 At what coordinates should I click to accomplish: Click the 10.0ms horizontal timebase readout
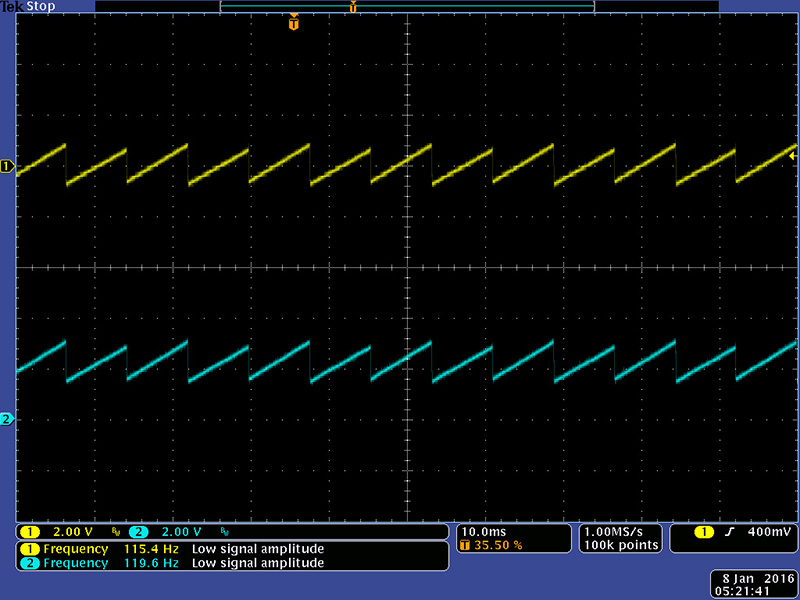(x=484, y=531)
